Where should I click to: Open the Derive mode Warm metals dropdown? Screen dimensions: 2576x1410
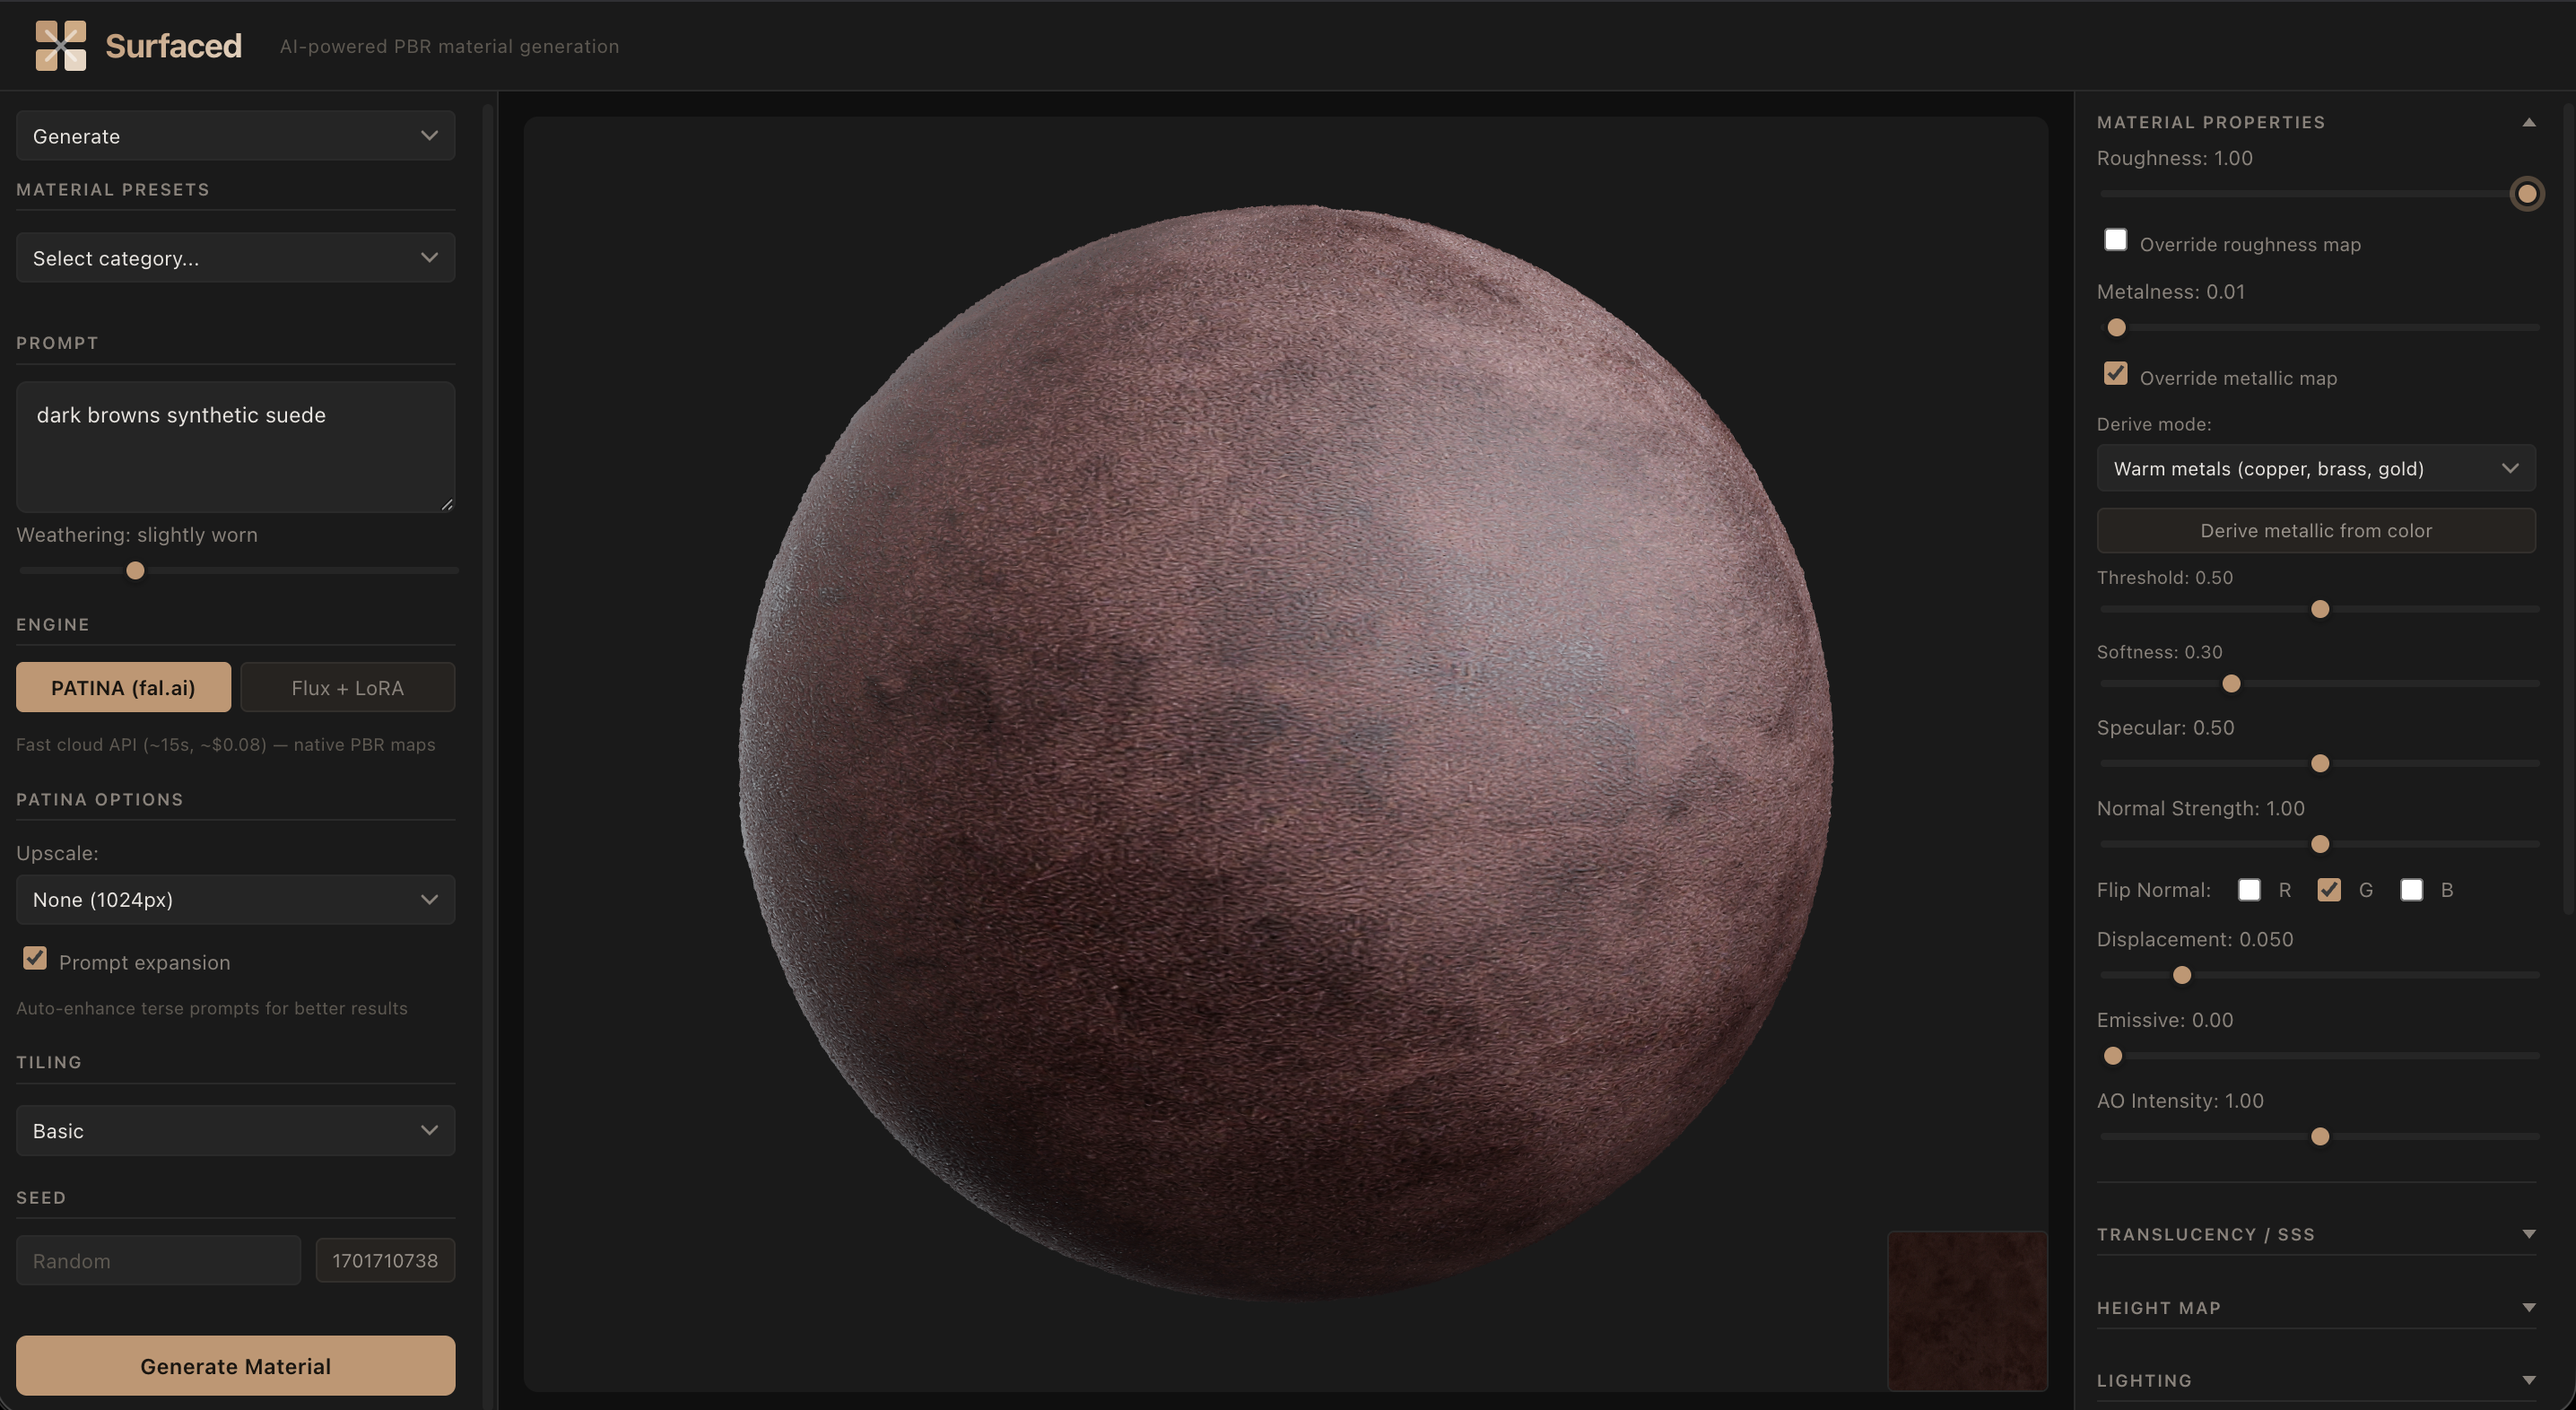[x=2315, y=468]
